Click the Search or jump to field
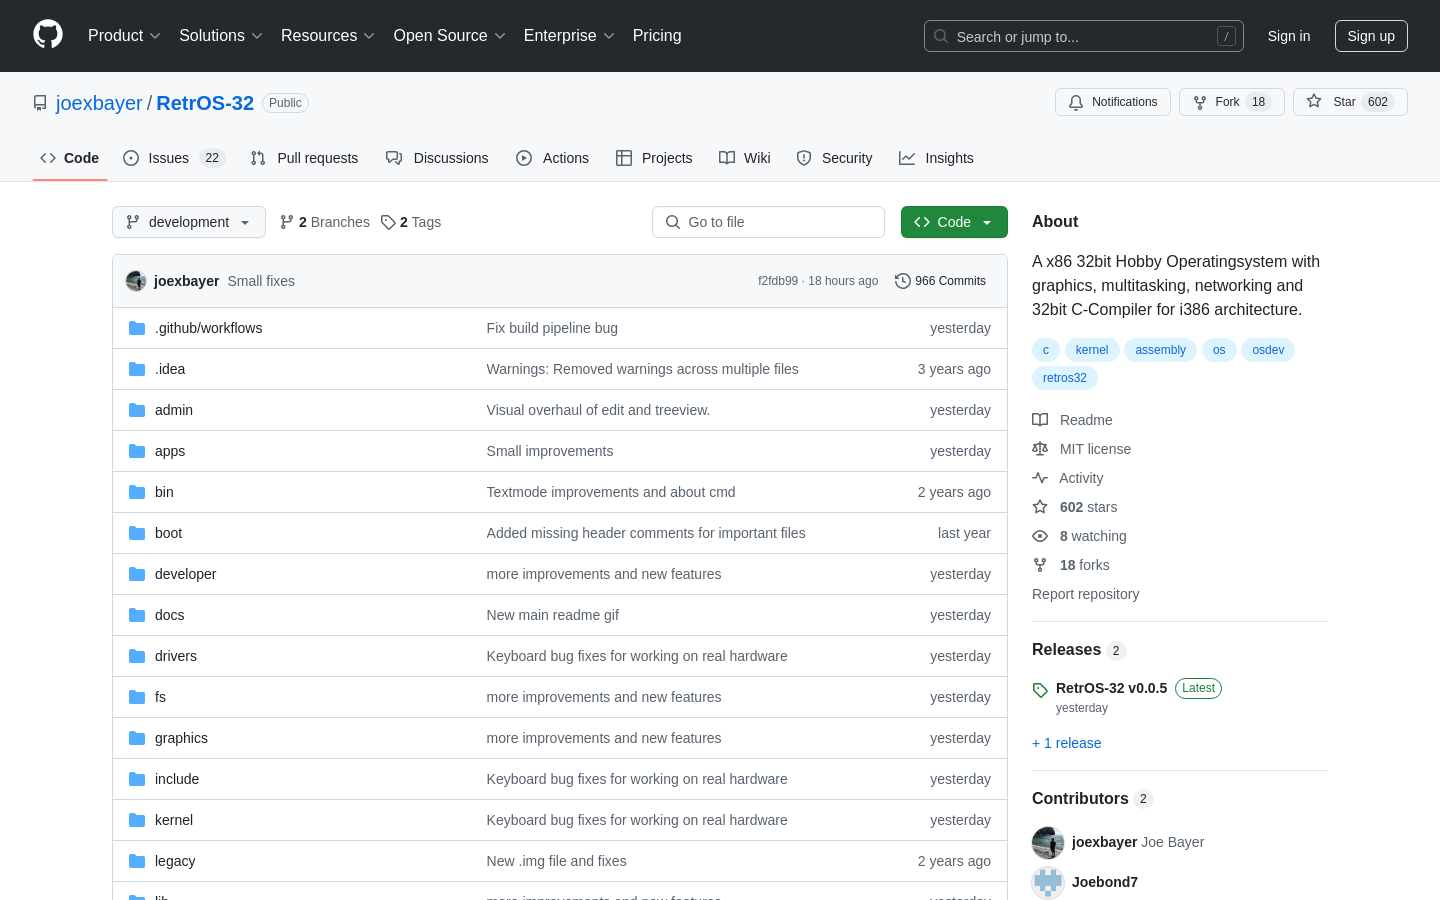This screenshot has height=900, width=1440. coord(1084,36)
